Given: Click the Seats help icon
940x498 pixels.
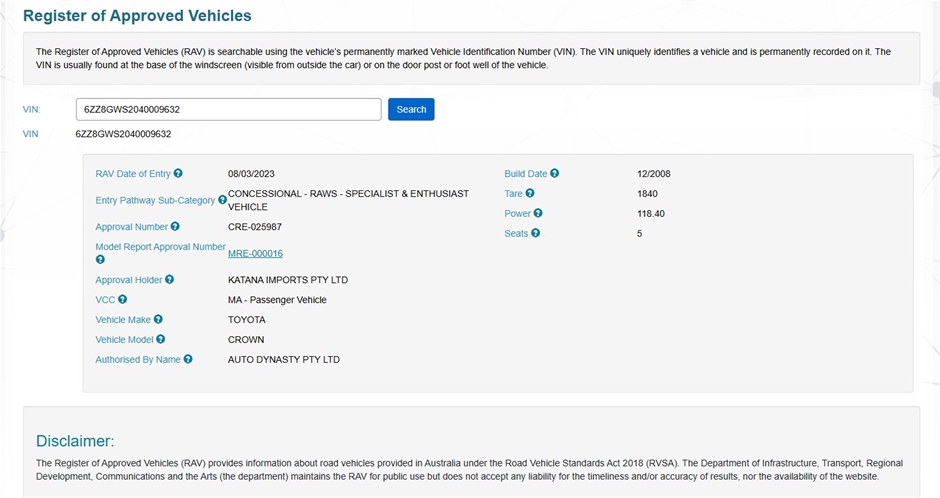Looking at the screenshot, I should pyautogui.click(x=535, y=234).
